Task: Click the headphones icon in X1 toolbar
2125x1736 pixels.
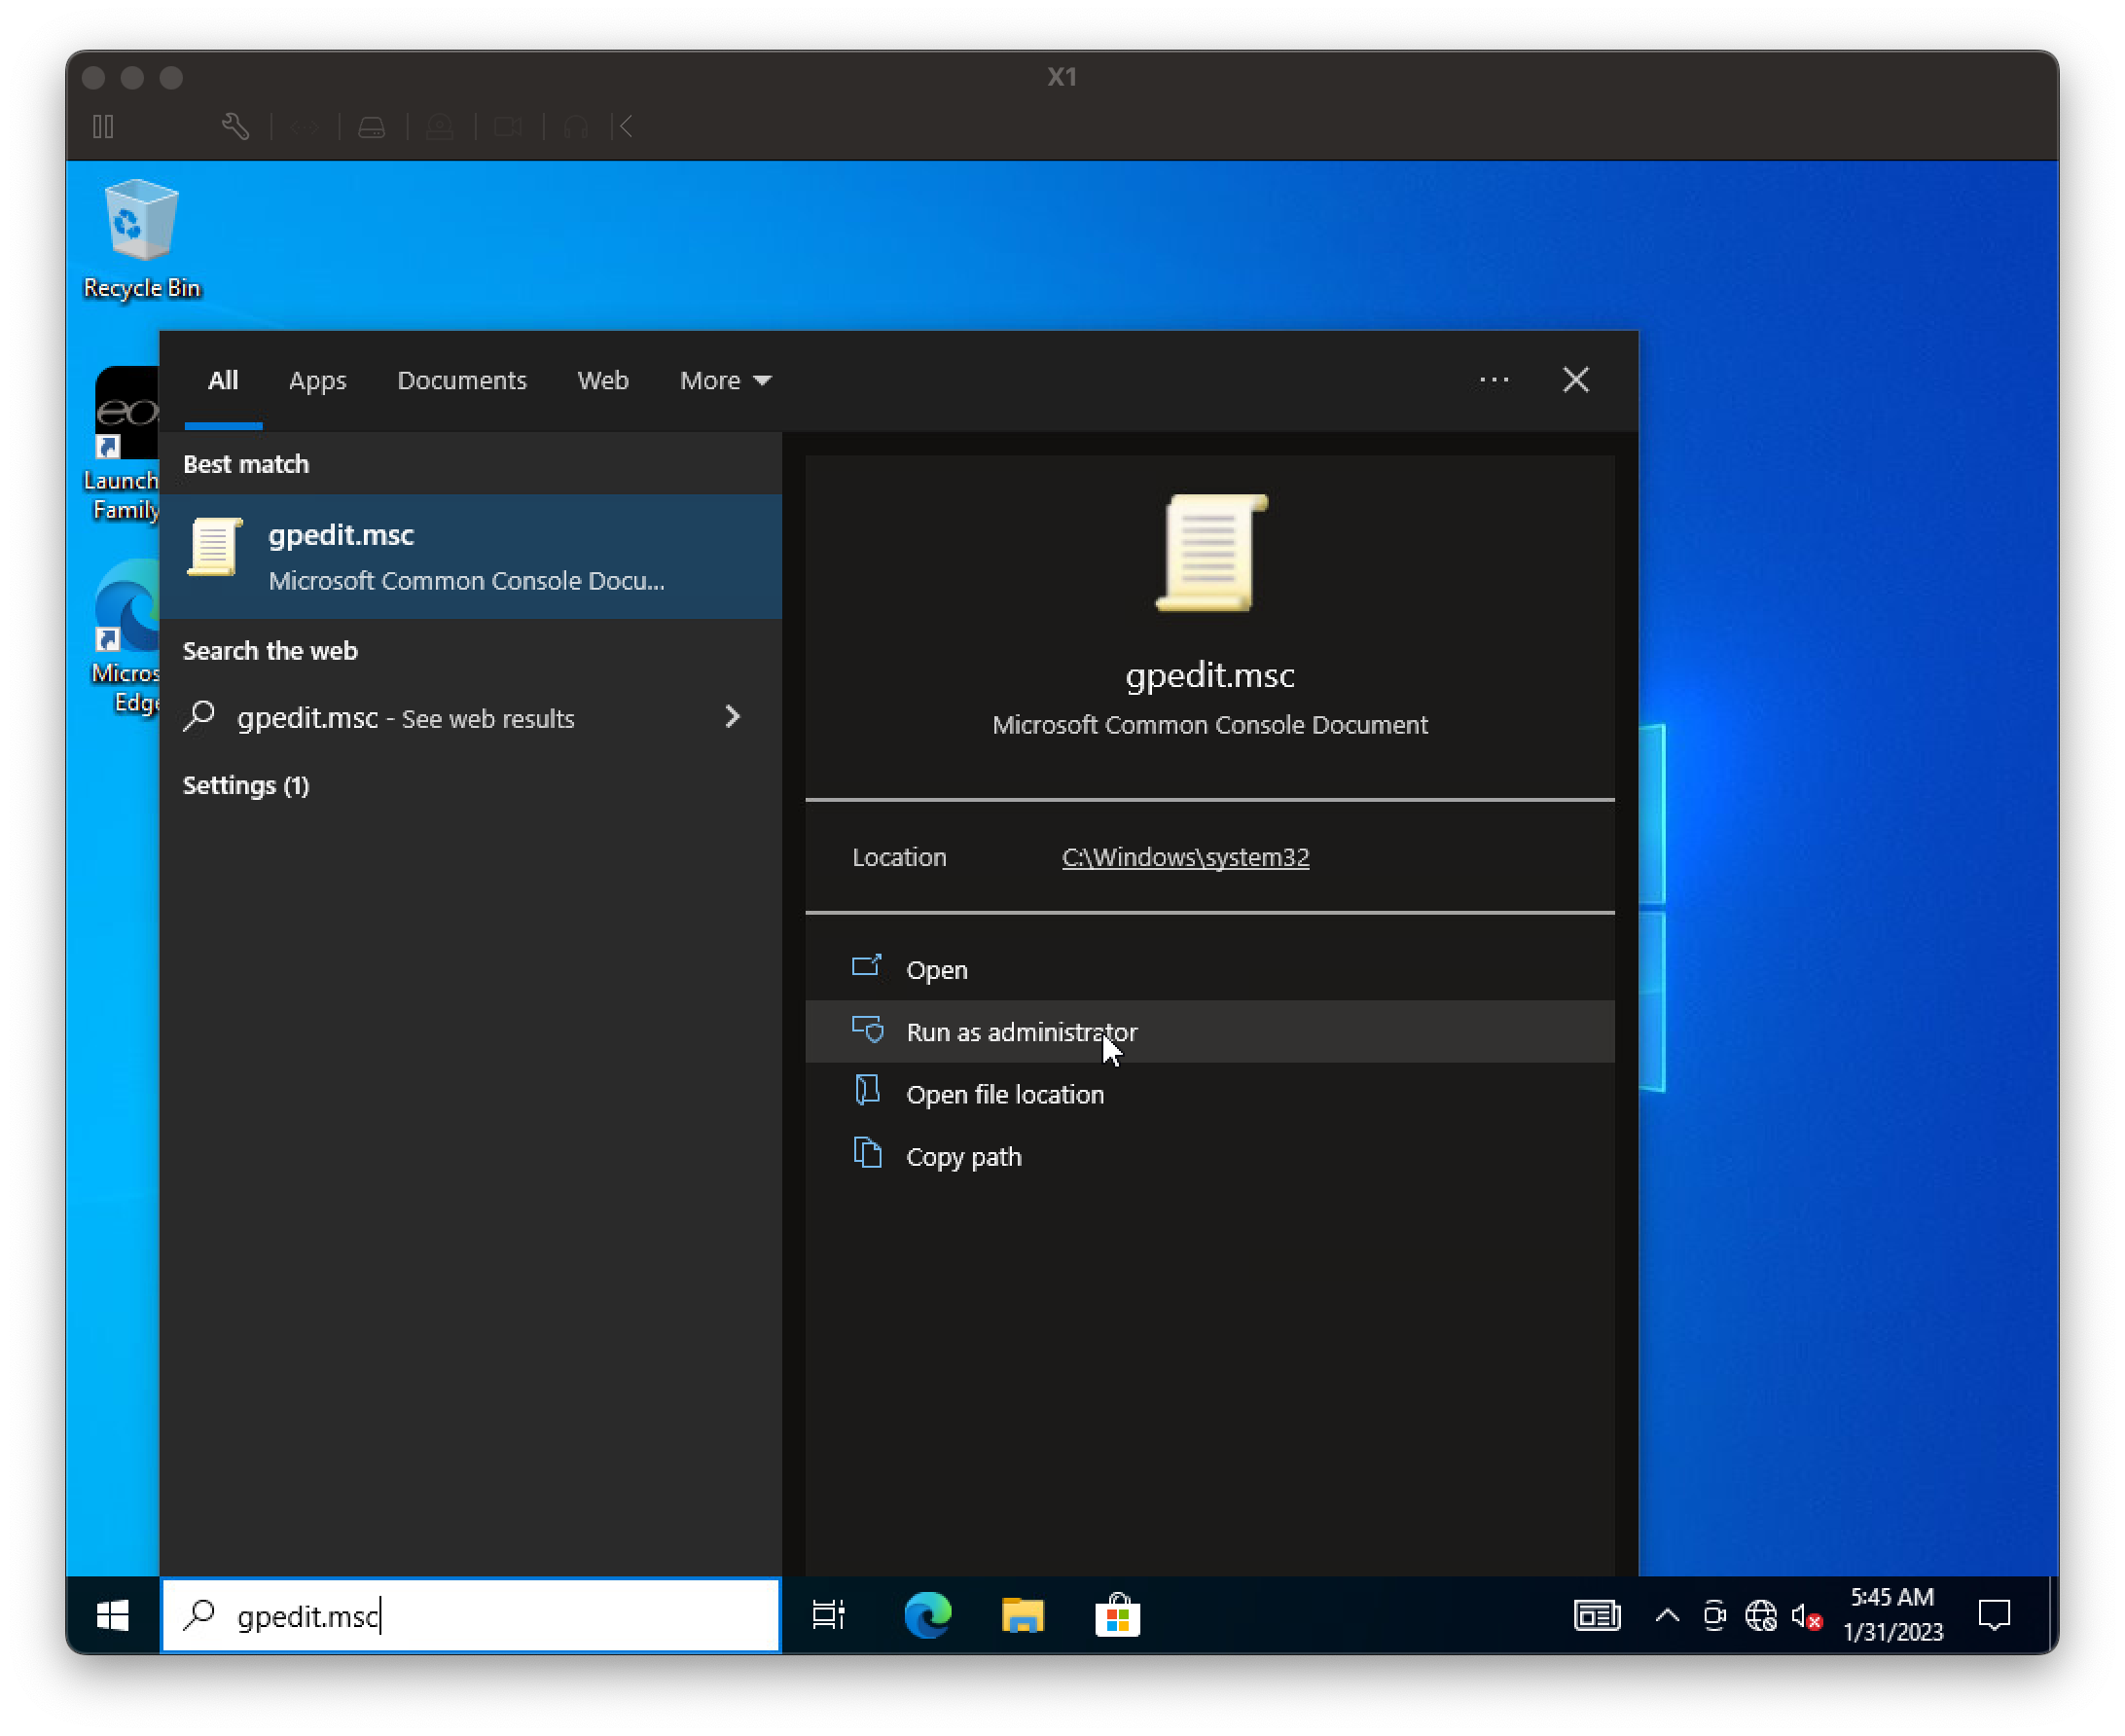Action: (x=575, y=127)
